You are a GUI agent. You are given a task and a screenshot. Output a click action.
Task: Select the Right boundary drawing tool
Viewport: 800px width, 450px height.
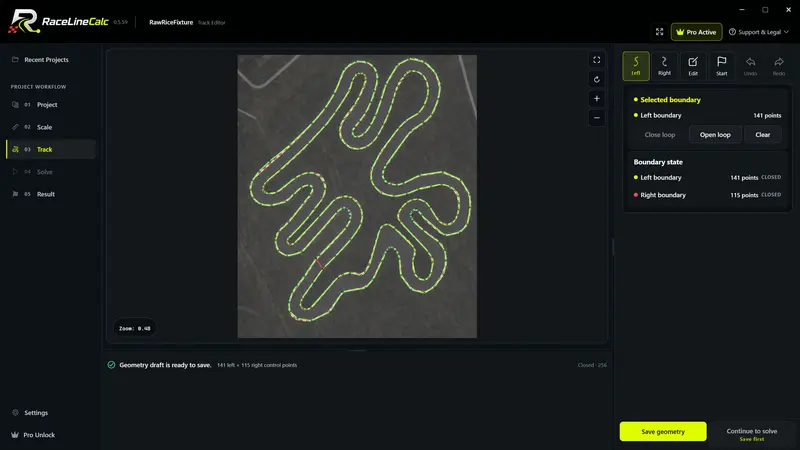pos(664,66)
